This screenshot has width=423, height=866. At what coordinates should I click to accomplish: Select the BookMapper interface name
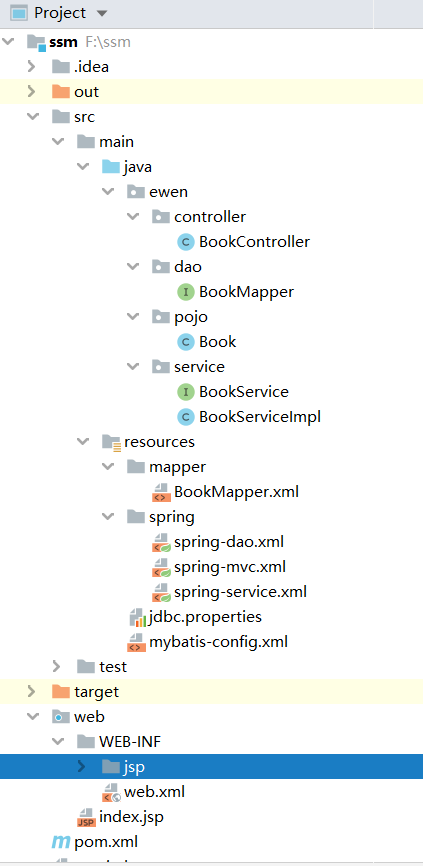coord(246,292)
